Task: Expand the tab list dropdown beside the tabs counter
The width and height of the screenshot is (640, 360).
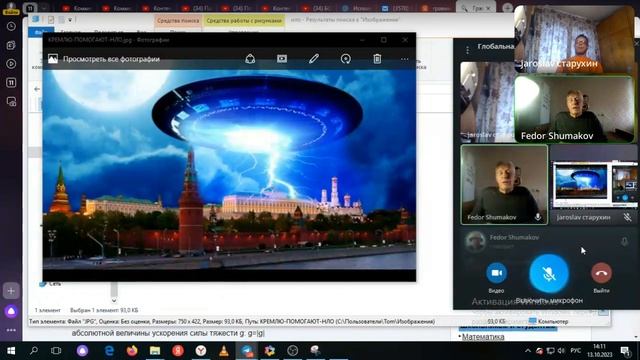Action: pos(44,8)
